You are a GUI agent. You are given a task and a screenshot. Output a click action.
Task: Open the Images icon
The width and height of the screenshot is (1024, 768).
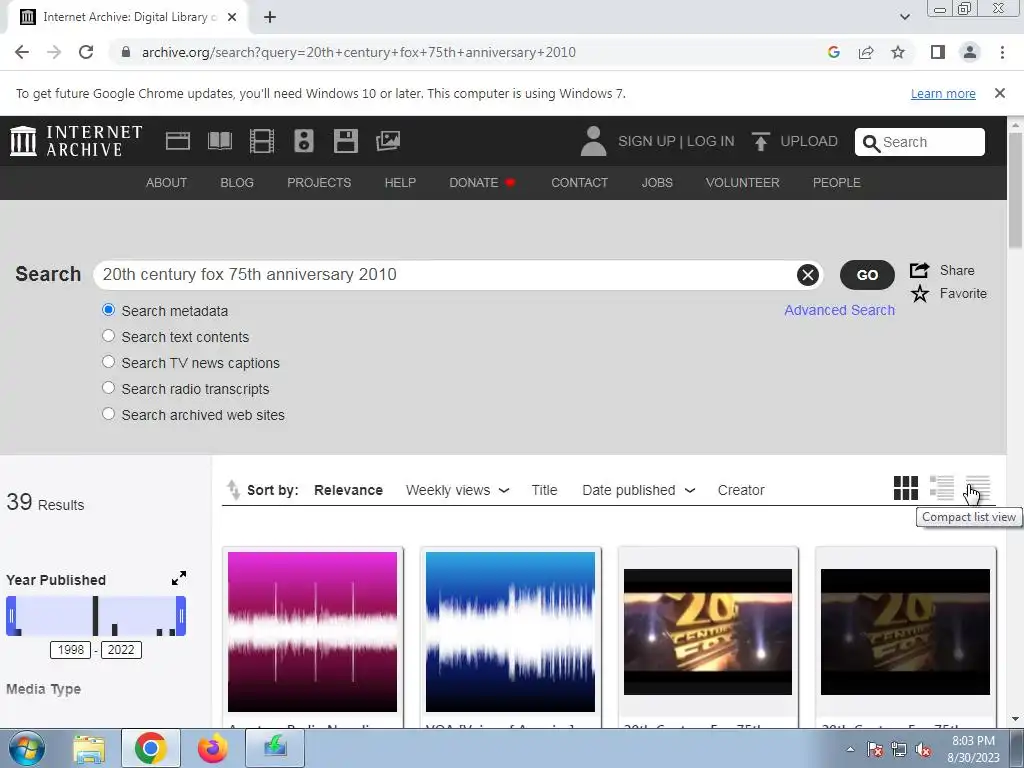(388, 141)
